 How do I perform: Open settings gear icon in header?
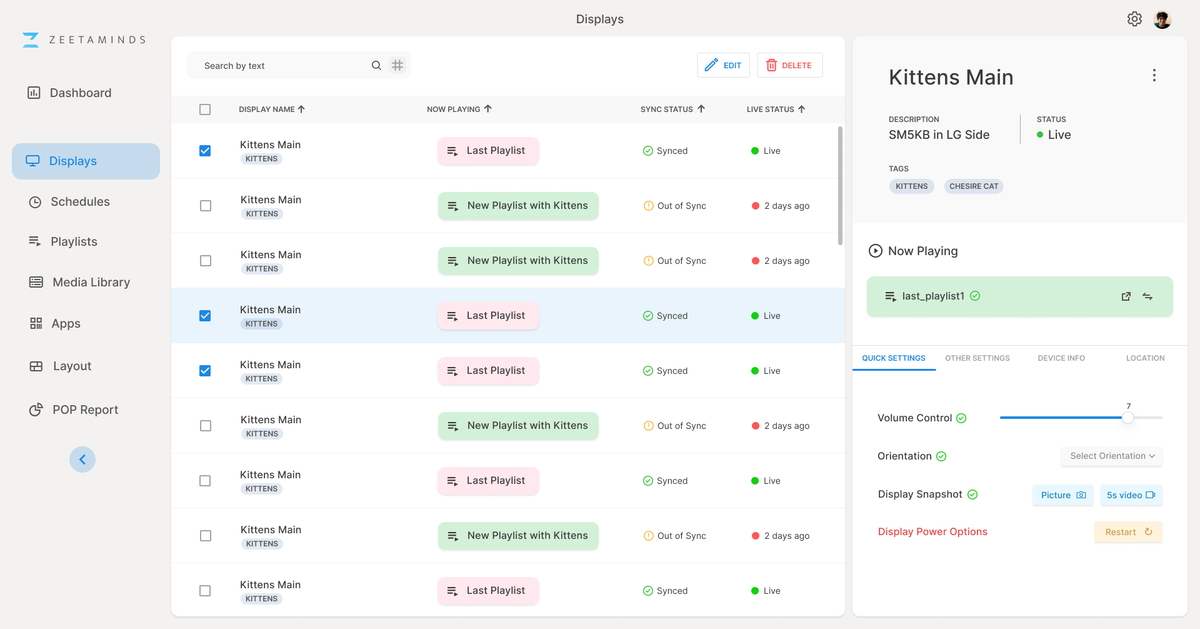click(x=1134, y=19)
